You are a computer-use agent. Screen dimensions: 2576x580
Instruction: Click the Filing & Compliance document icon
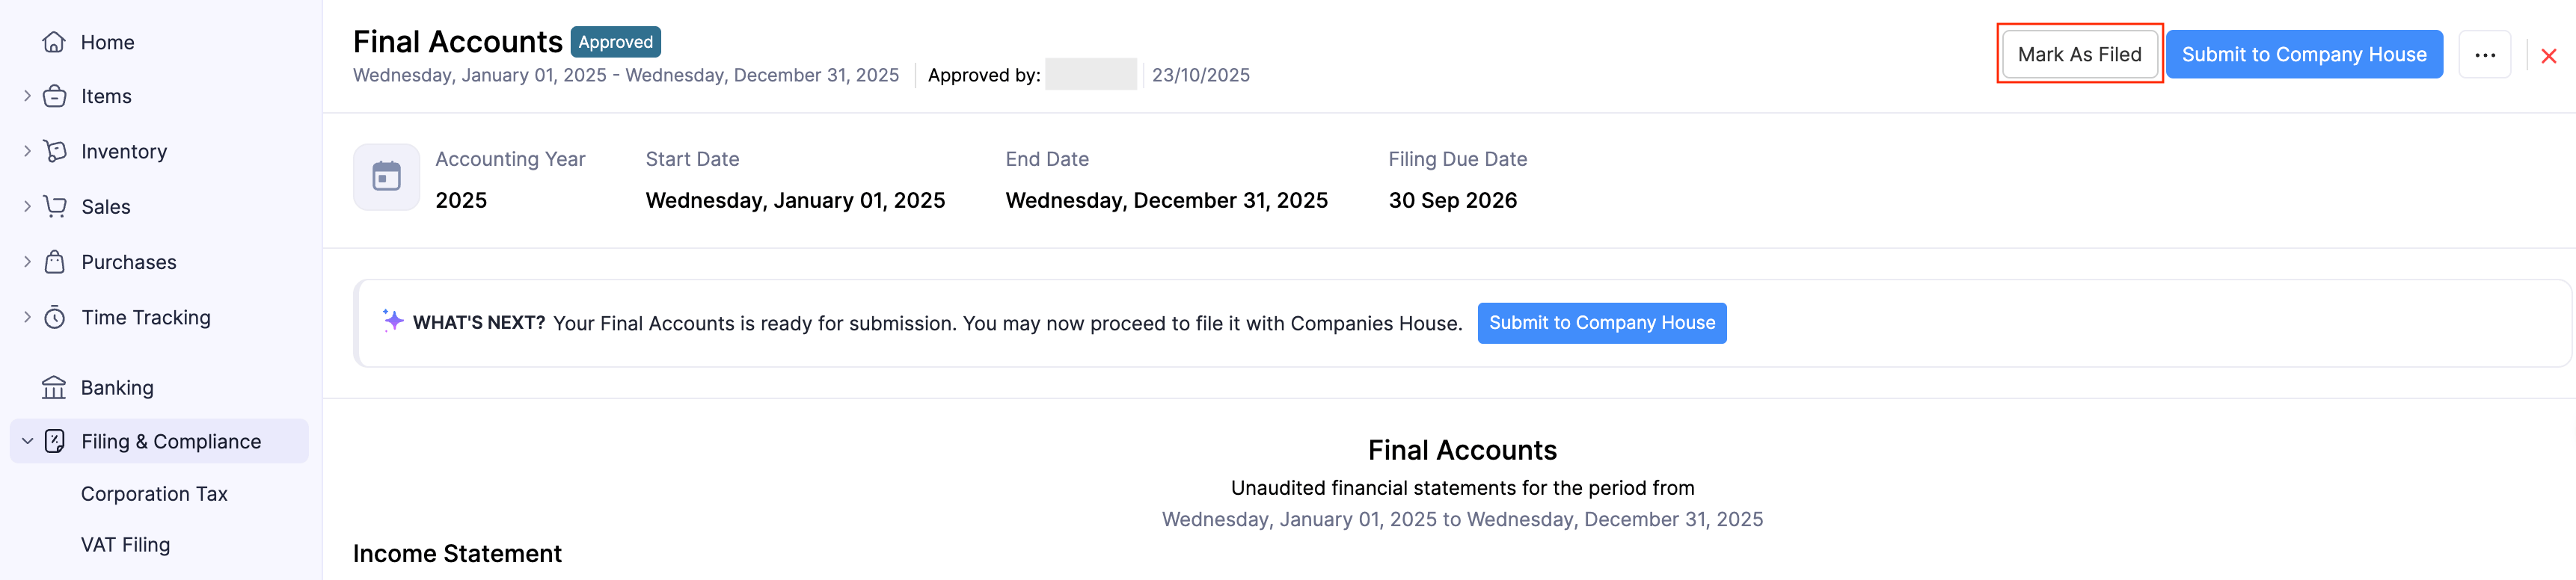(54, 441)
